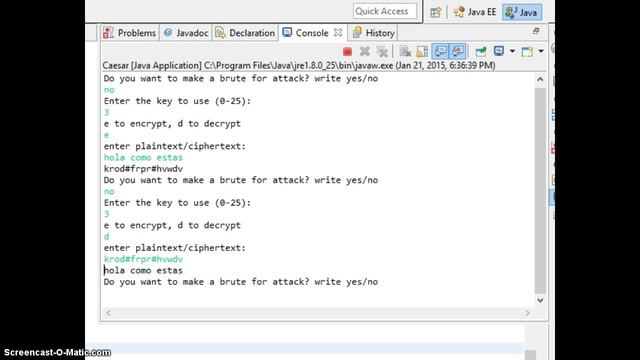Image resolution: width=640 pixels, height=360 pixels.
Task: Click the last 'Do you want to make a brute' line
Action: point(241,282)
